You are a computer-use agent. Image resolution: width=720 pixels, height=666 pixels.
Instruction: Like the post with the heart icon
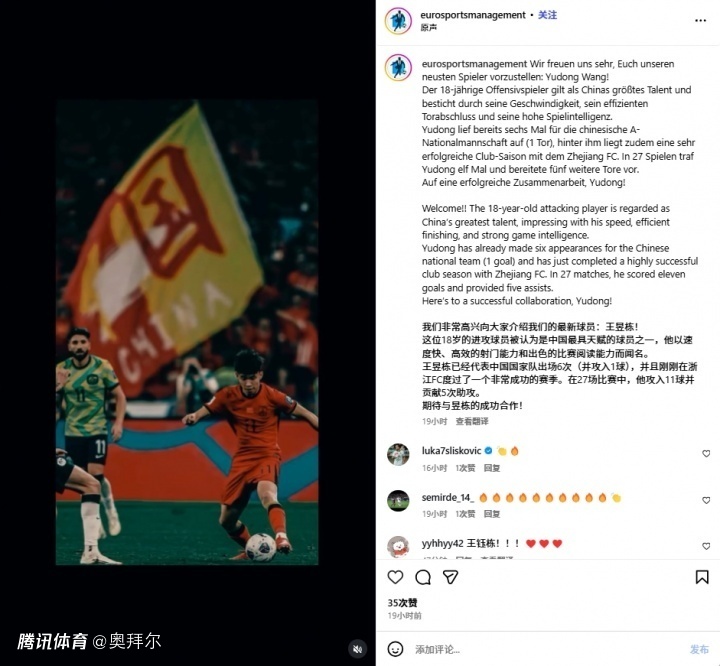[x=395, y=577]
